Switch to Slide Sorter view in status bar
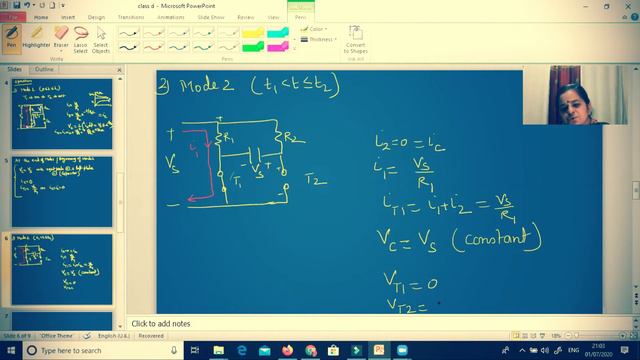 pyautogui.click(x=525, y=336)
